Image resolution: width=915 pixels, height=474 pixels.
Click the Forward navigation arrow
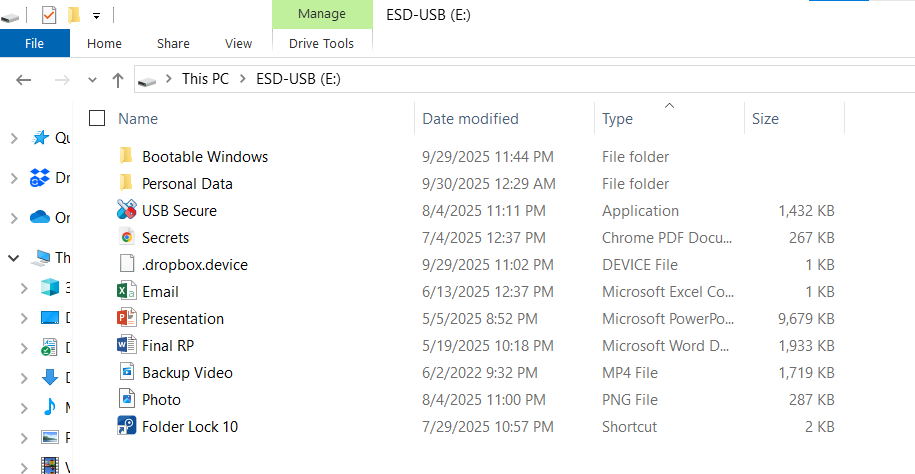(x=61, y=79)
